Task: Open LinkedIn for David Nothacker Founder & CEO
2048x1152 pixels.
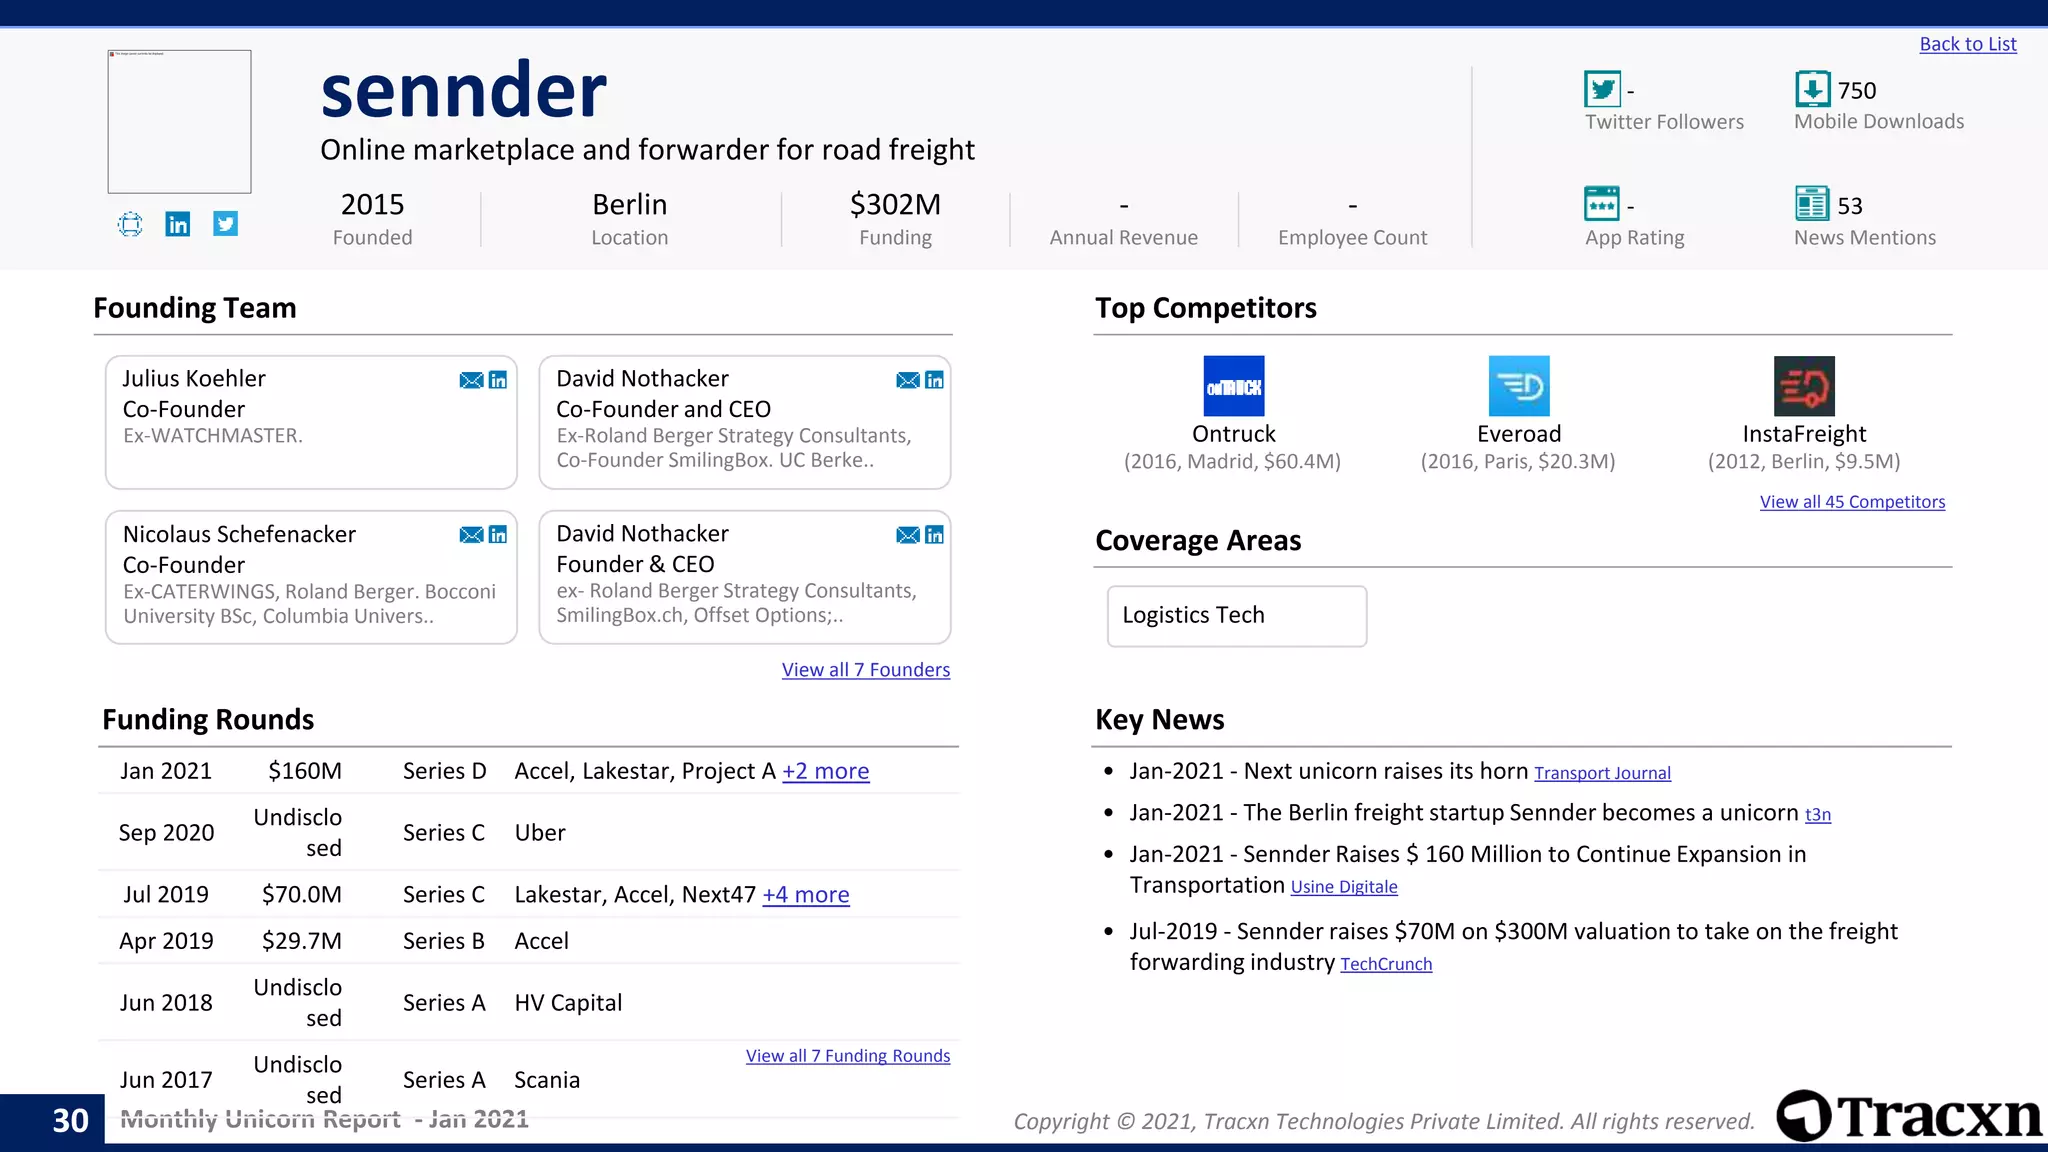Action: click(x=934, y=535)
